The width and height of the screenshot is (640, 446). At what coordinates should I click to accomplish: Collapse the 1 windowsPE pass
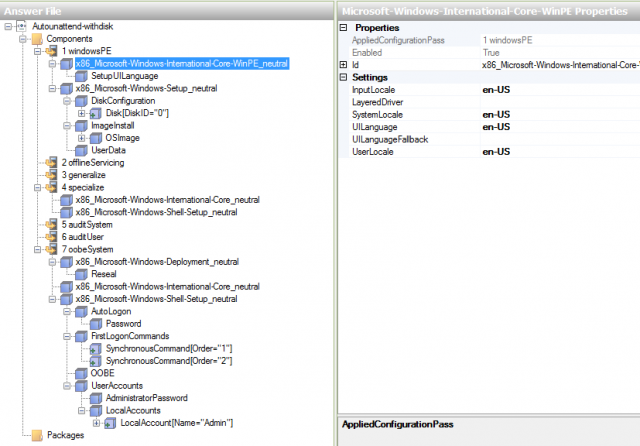click(x=38, y=51)
